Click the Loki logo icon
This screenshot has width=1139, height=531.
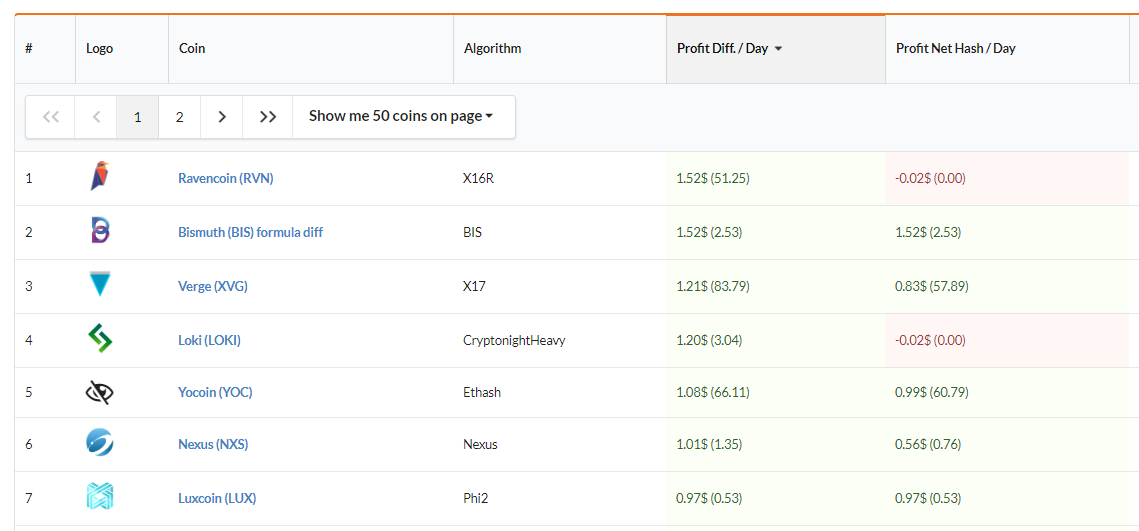click(x=100, y=339)
